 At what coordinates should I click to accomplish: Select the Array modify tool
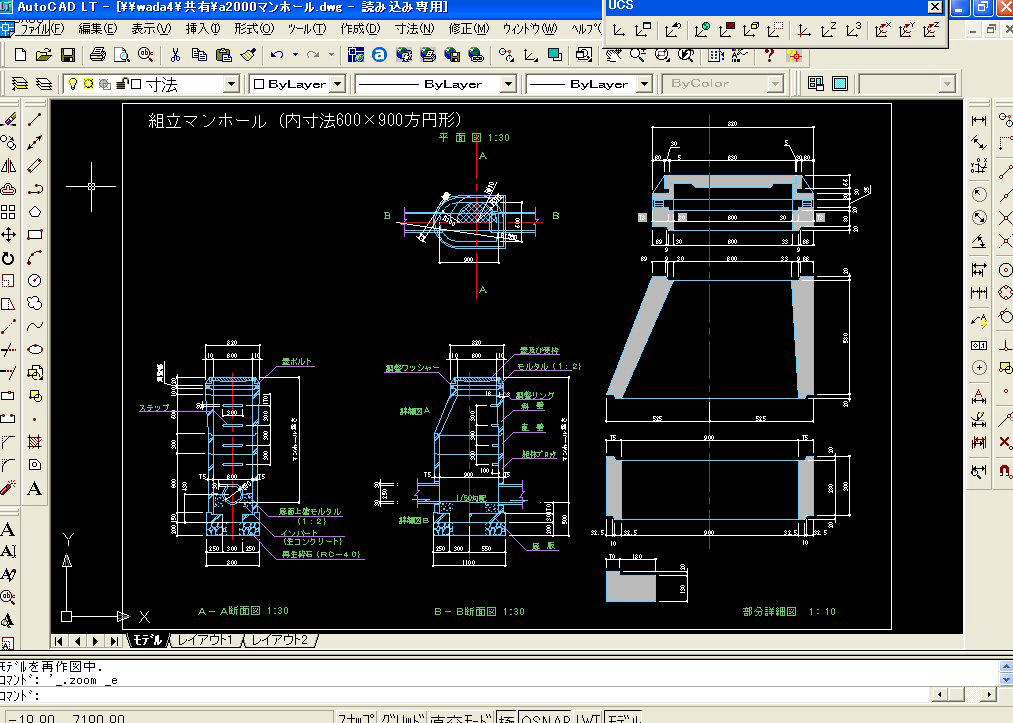(x=8, y=212)
